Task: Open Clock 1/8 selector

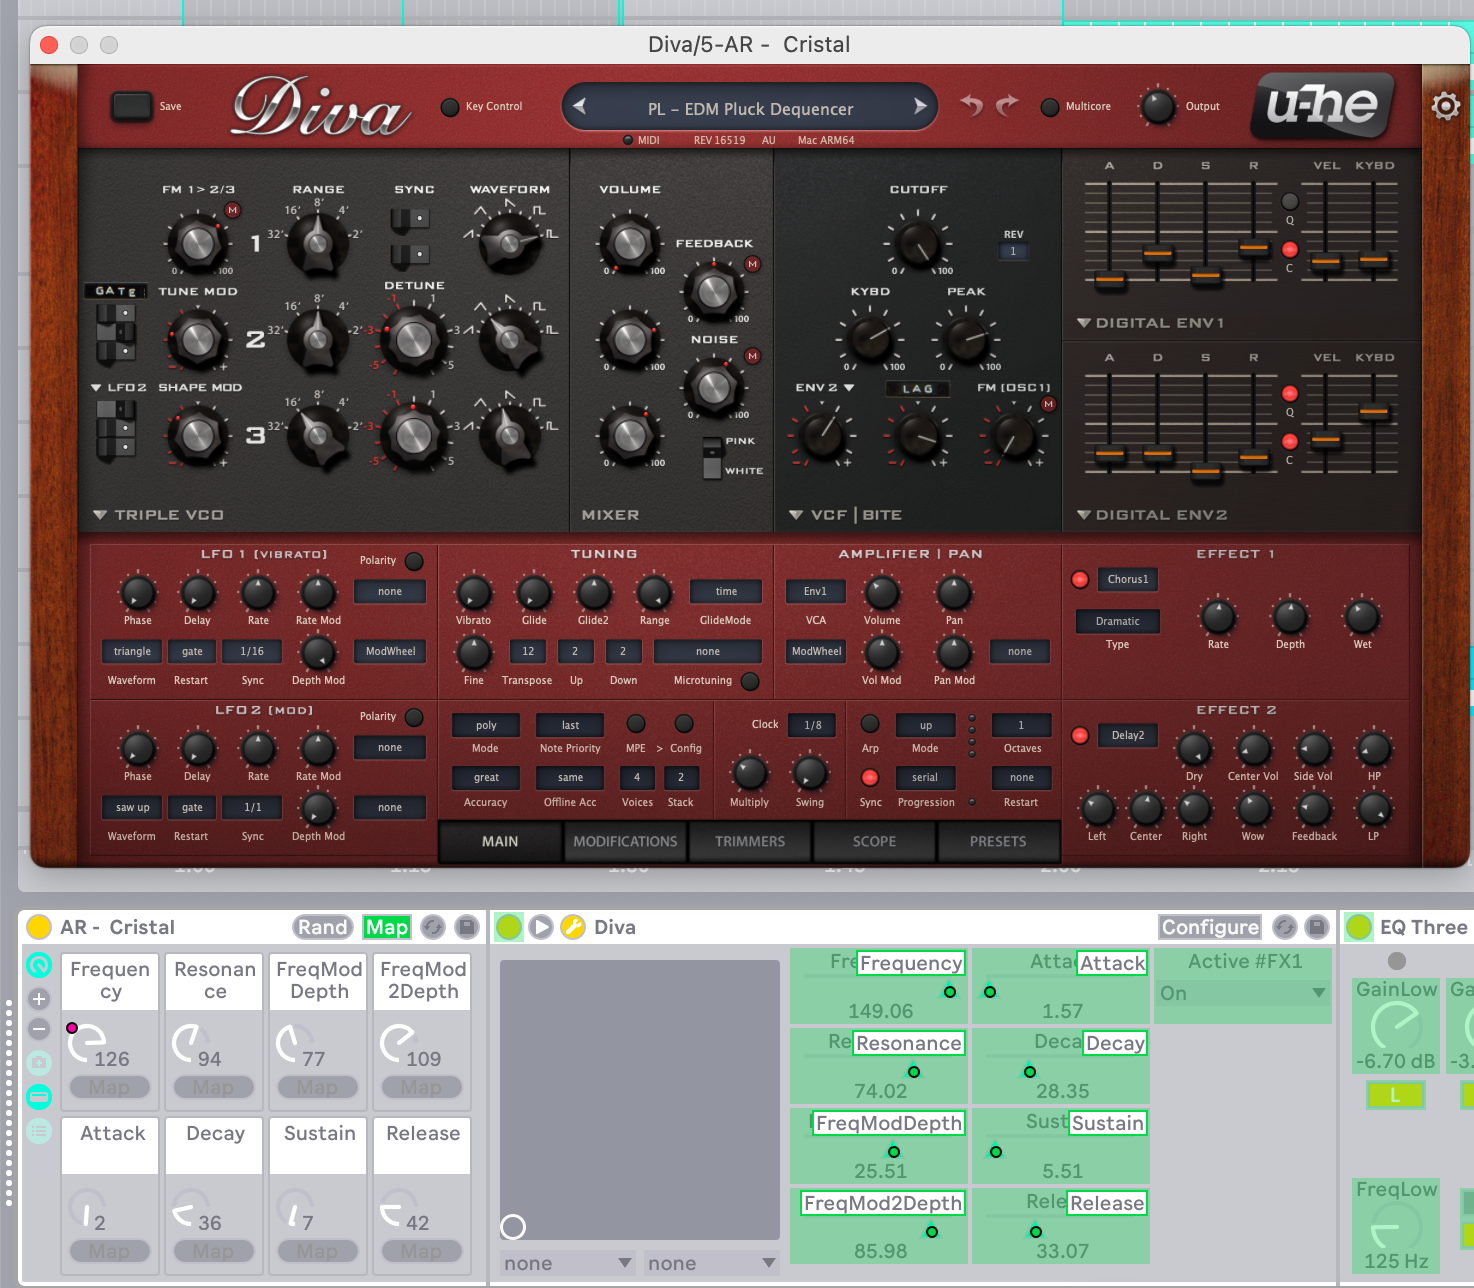Action: pos(813,725)
